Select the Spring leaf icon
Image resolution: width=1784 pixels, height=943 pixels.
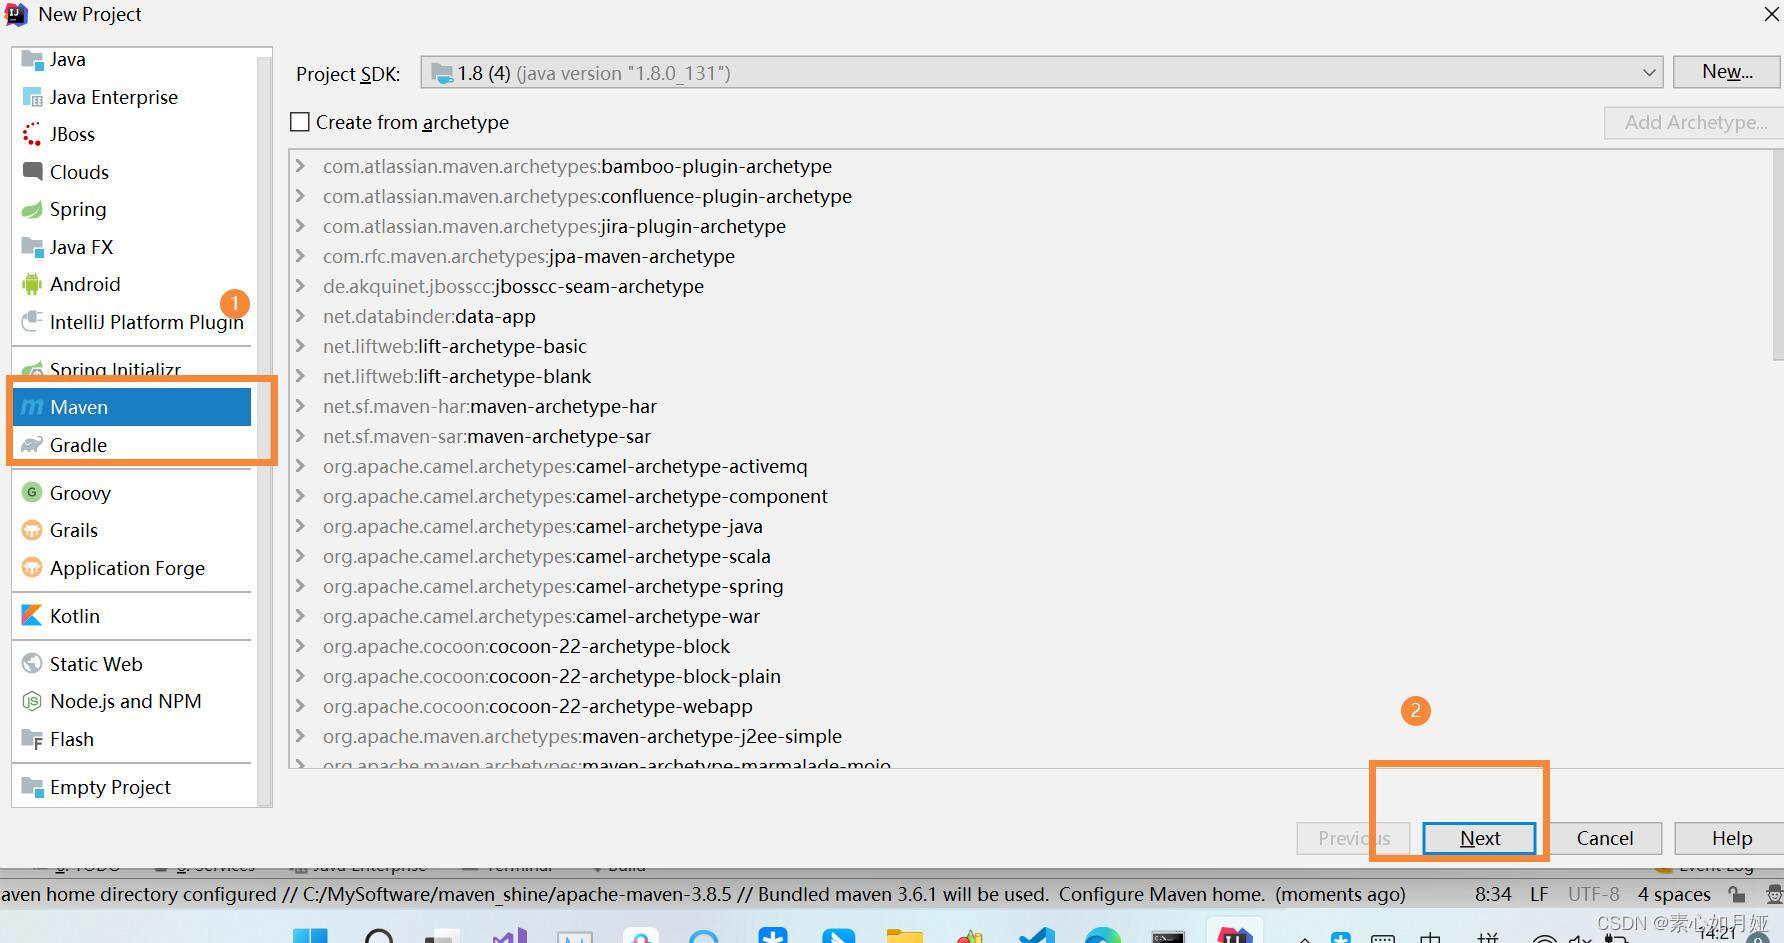point(32,209)
